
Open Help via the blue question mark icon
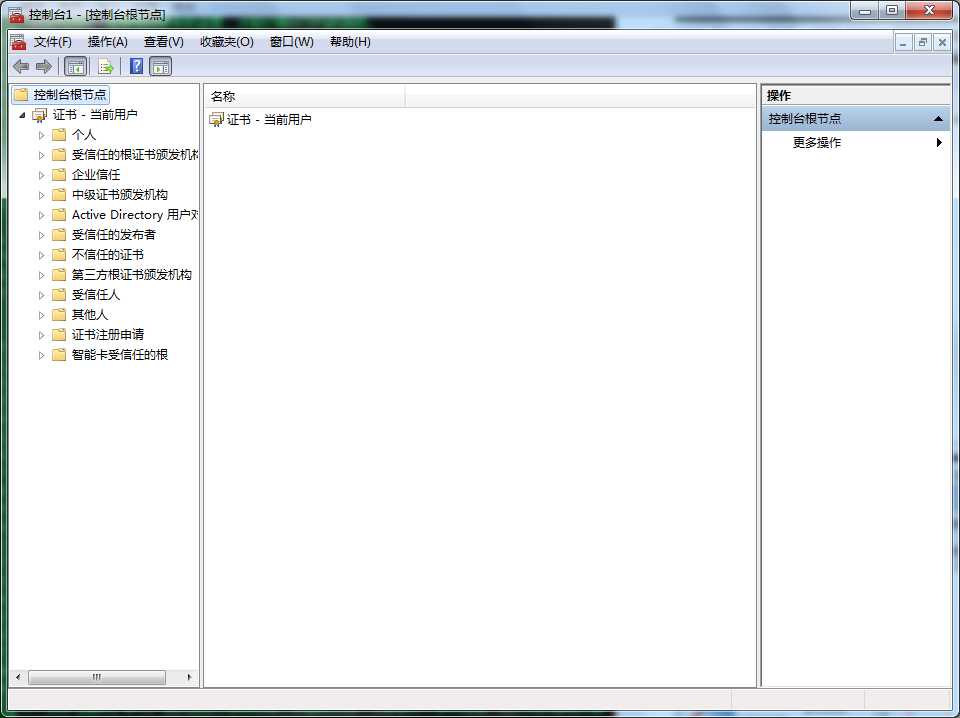tap(137, 66)
